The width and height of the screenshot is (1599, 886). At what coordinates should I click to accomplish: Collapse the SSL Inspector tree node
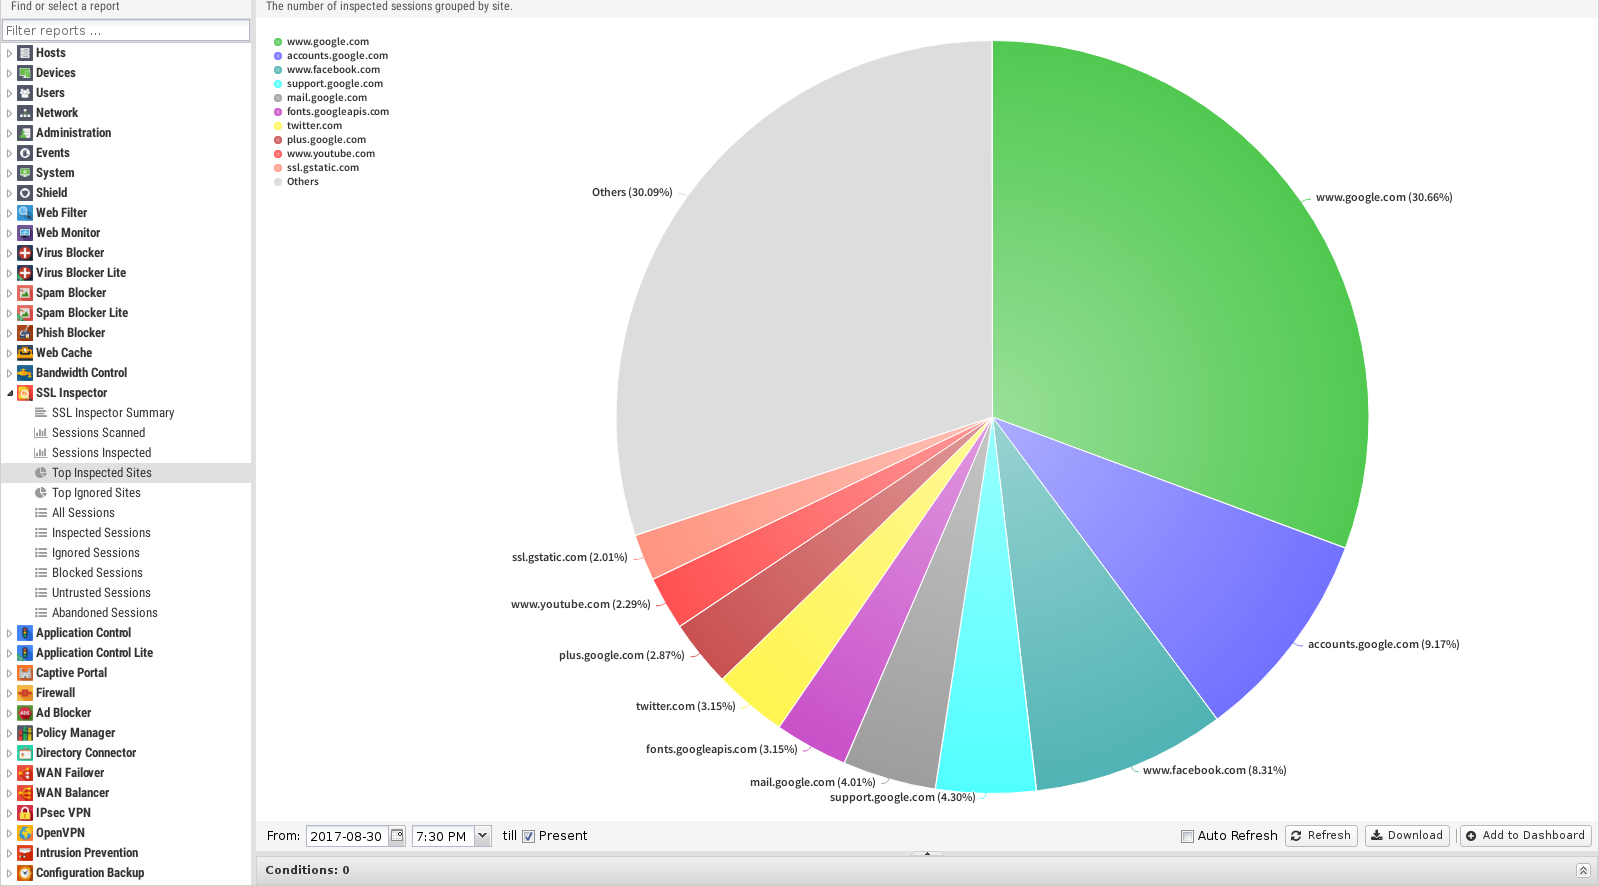click(10, 393)
